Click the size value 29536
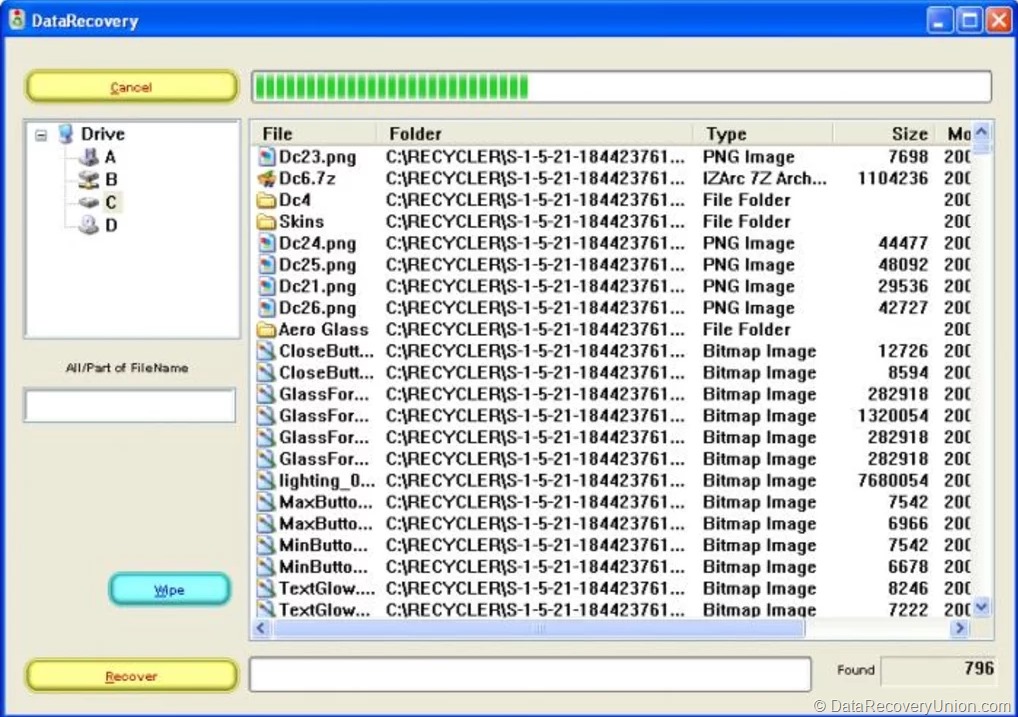Screen dimensions: 1018x717 click(903, 286)
